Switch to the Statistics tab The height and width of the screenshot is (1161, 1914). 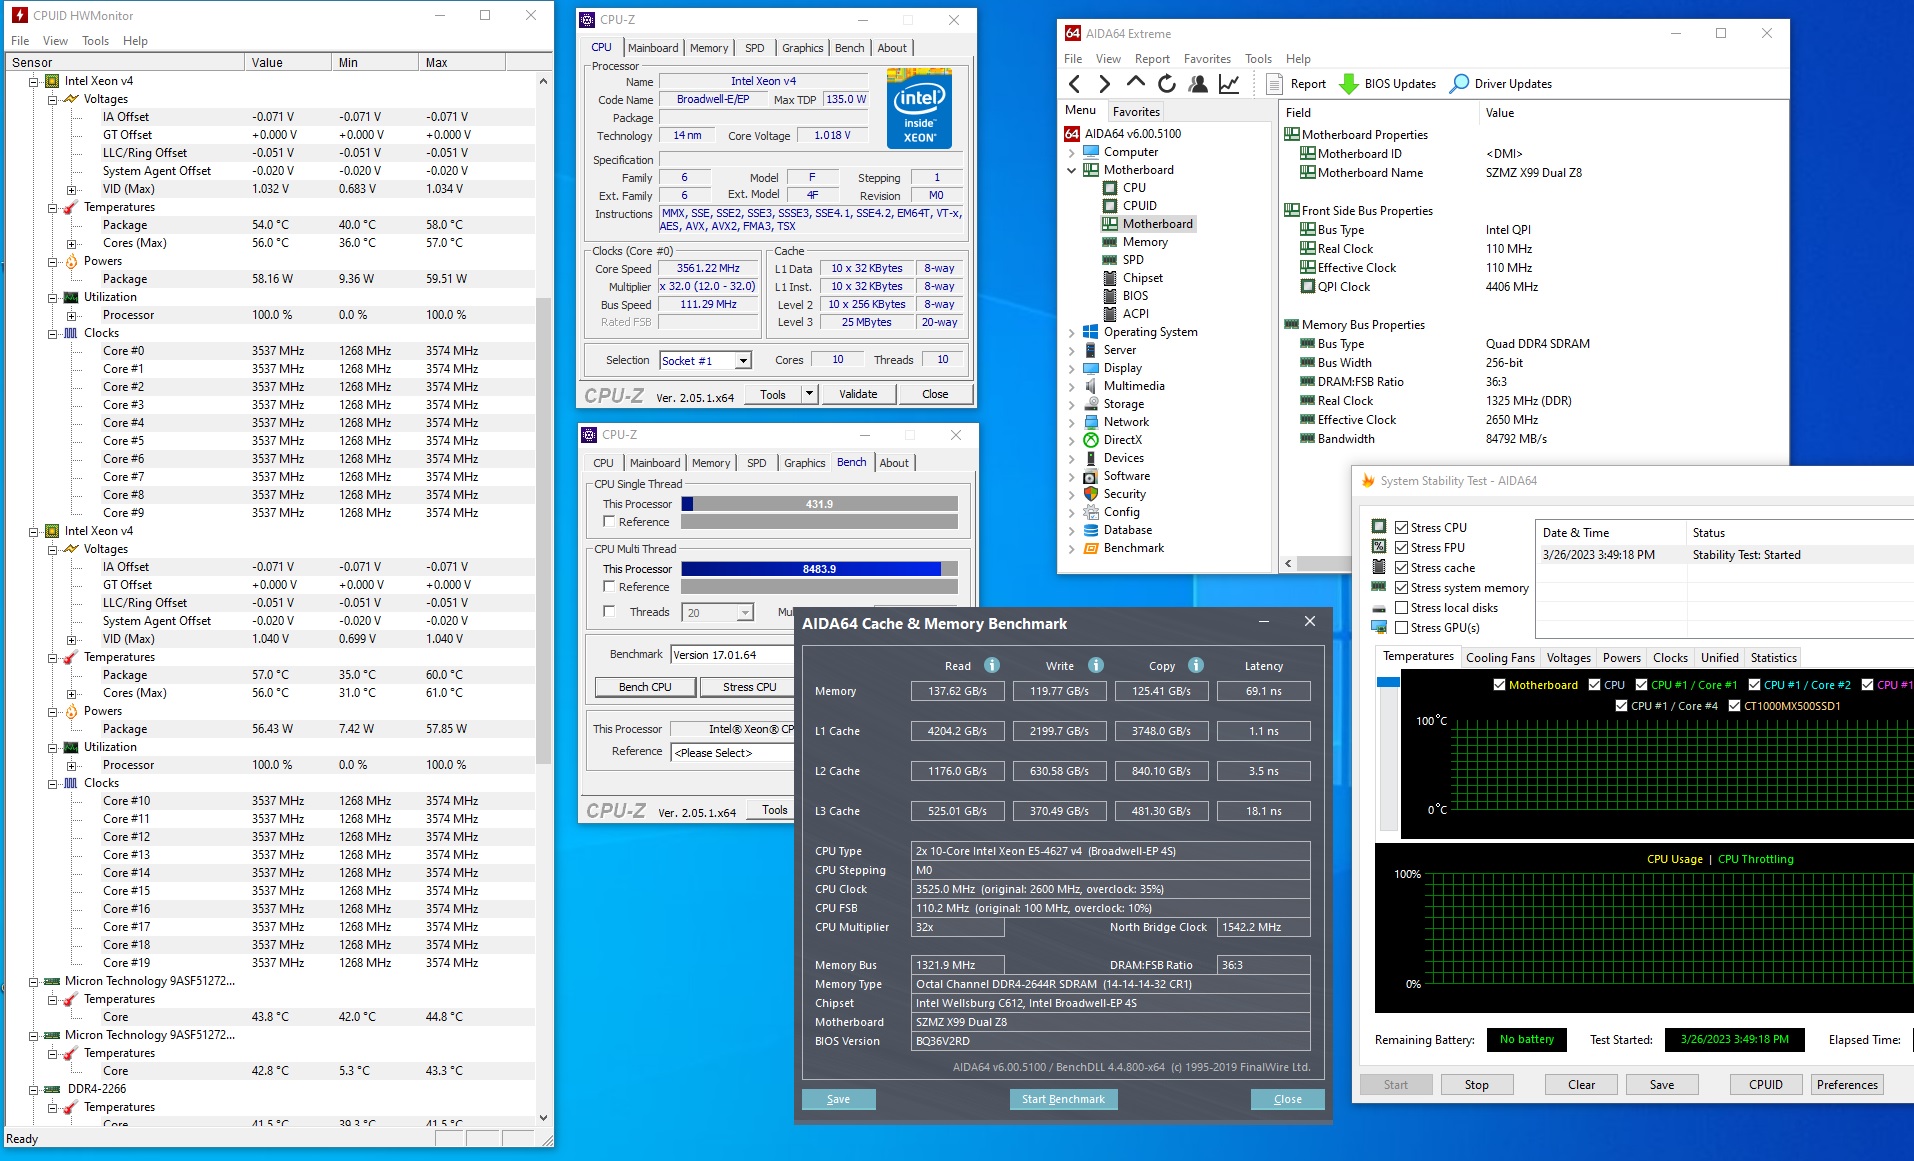[1773, 658]
